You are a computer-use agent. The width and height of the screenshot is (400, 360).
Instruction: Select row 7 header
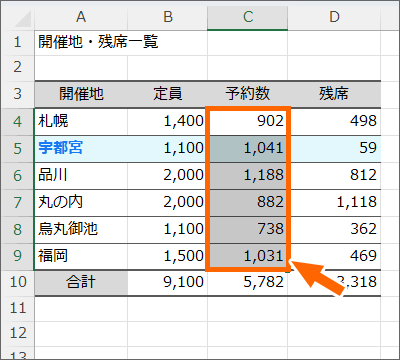pyautogui.click(x=18, y=203)
